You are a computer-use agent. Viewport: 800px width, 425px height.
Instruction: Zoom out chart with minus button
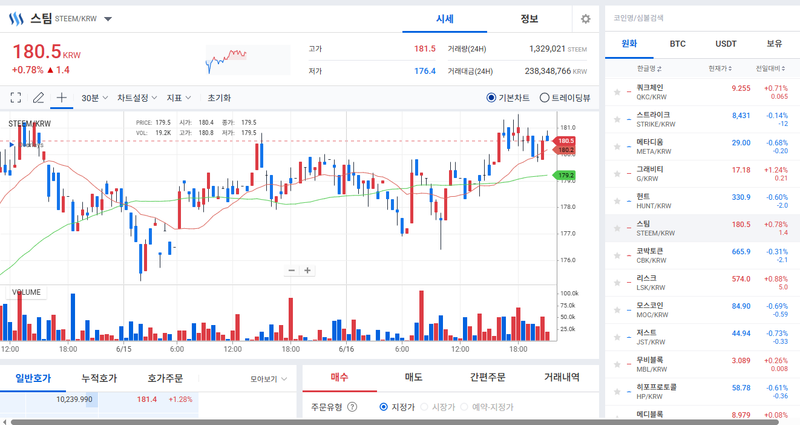tap(292, 270)
